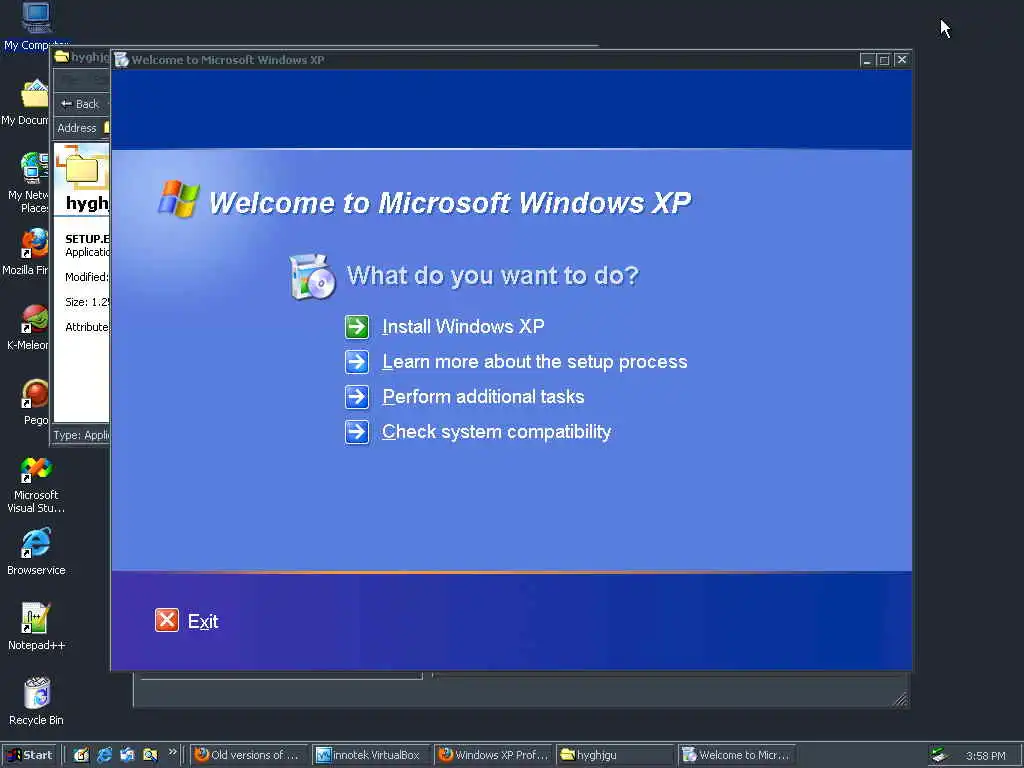Click SETUP.EXE file name in explorer details
Screen dimensions: 1024x768
tap(87, 239)
